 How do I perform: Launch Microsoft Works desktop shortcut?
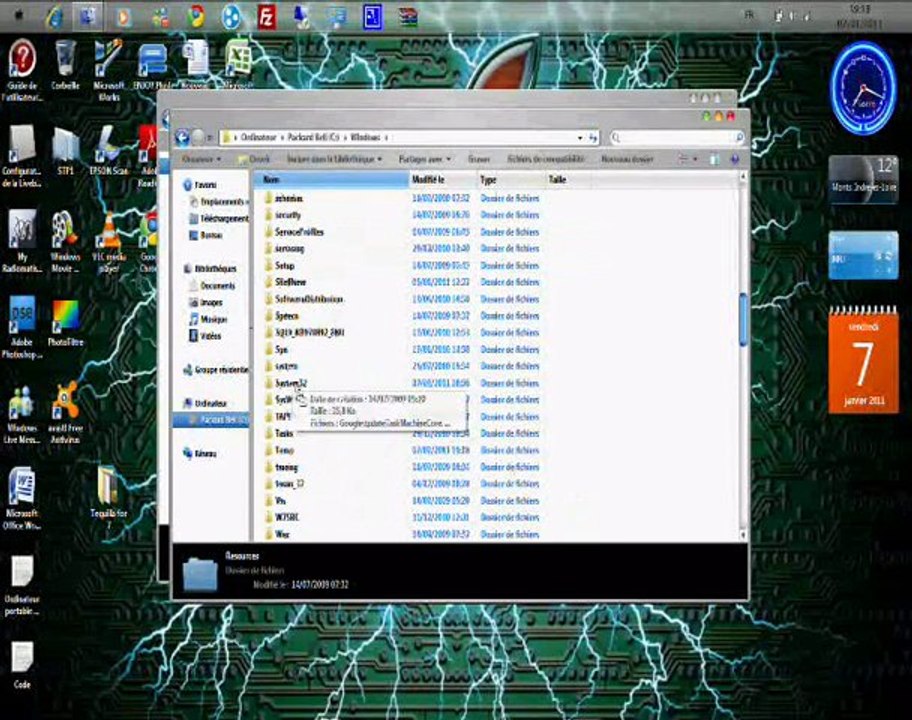(109, 70)
